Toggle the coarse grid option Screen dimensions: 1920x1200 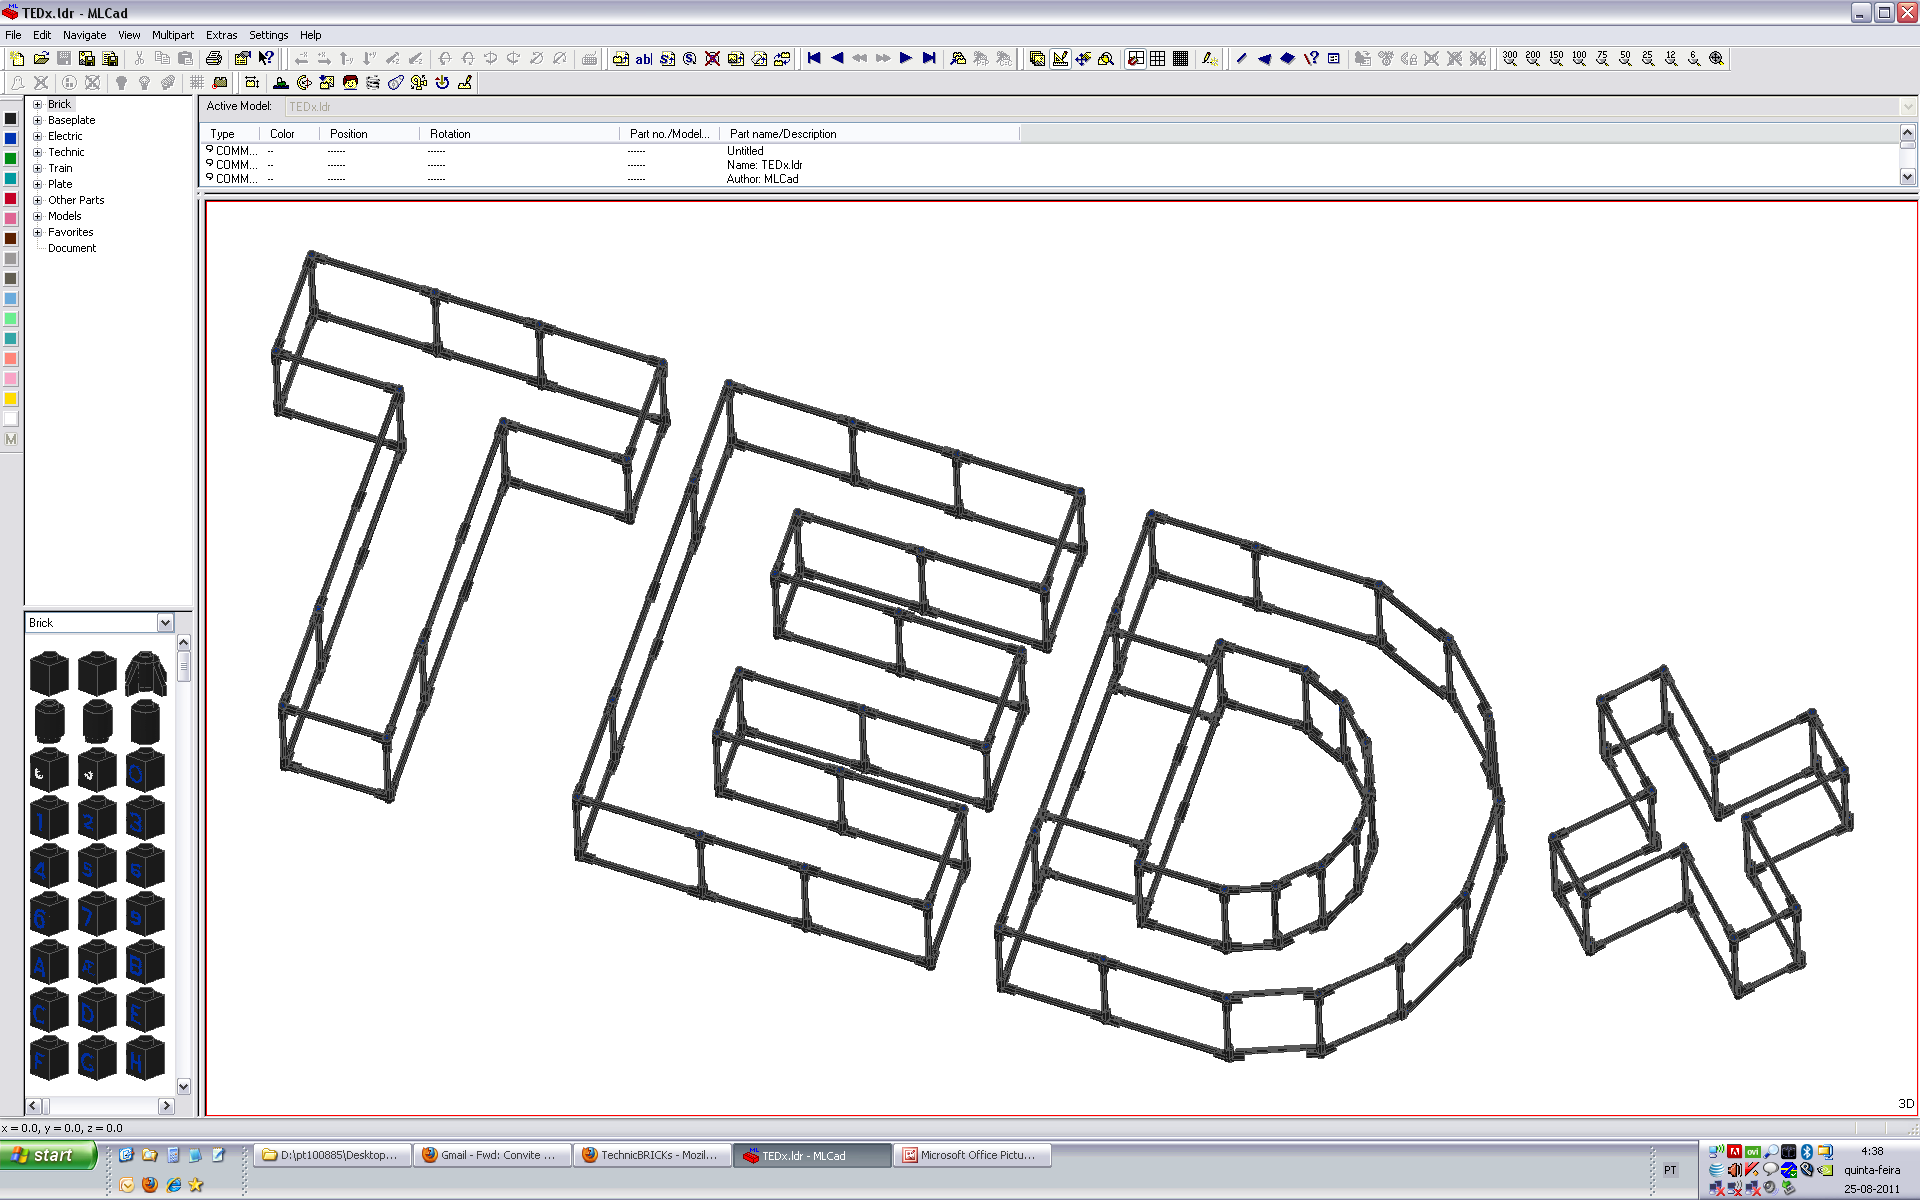[x=1135, y=59]
